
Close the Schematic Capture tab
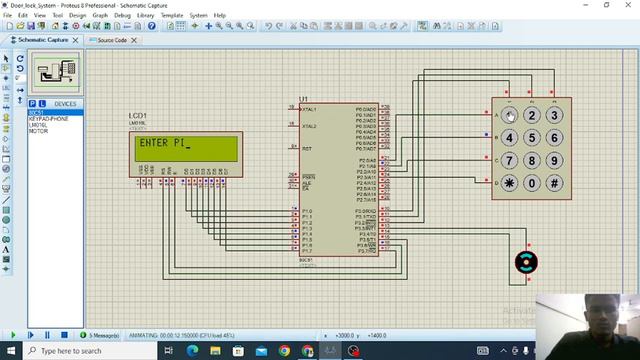point(76,40)
